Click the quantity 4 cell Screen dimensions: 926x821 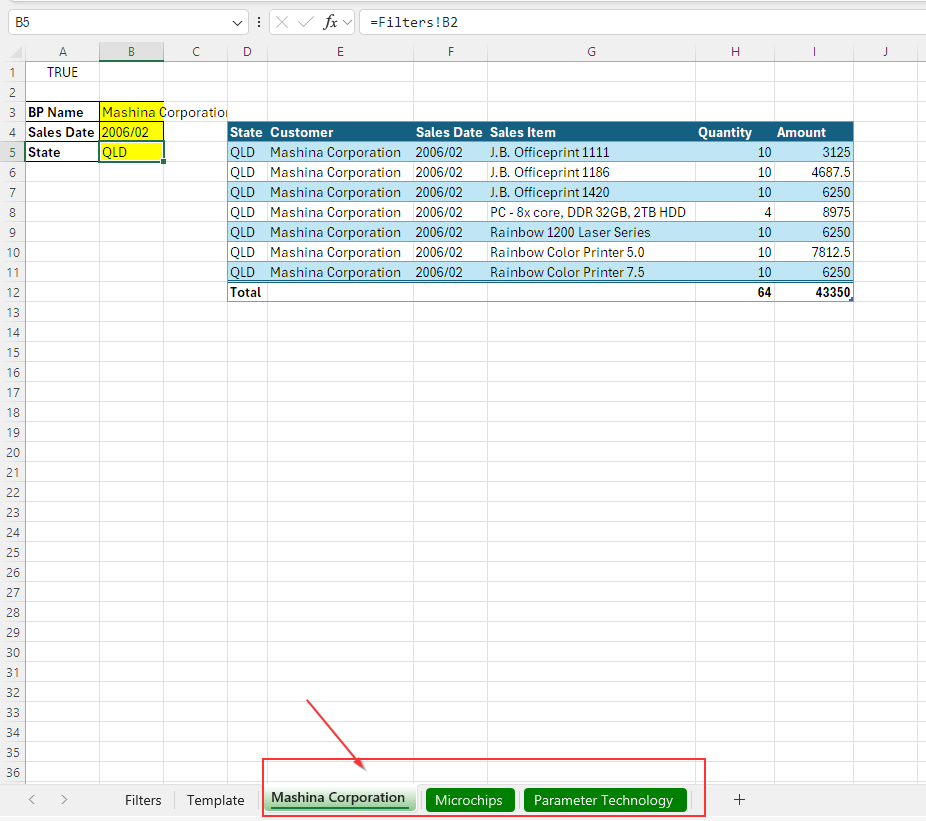pos(735,213)
